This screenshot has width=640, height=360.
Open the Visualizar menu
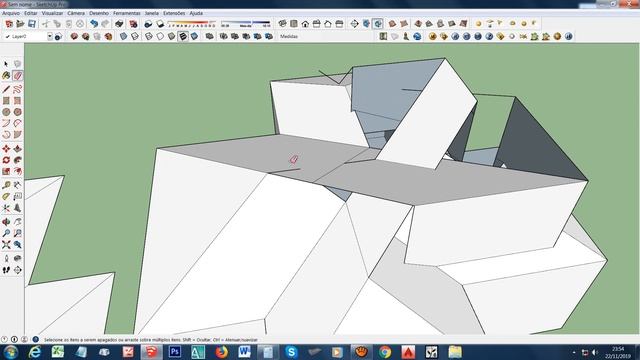coord(52,13)
